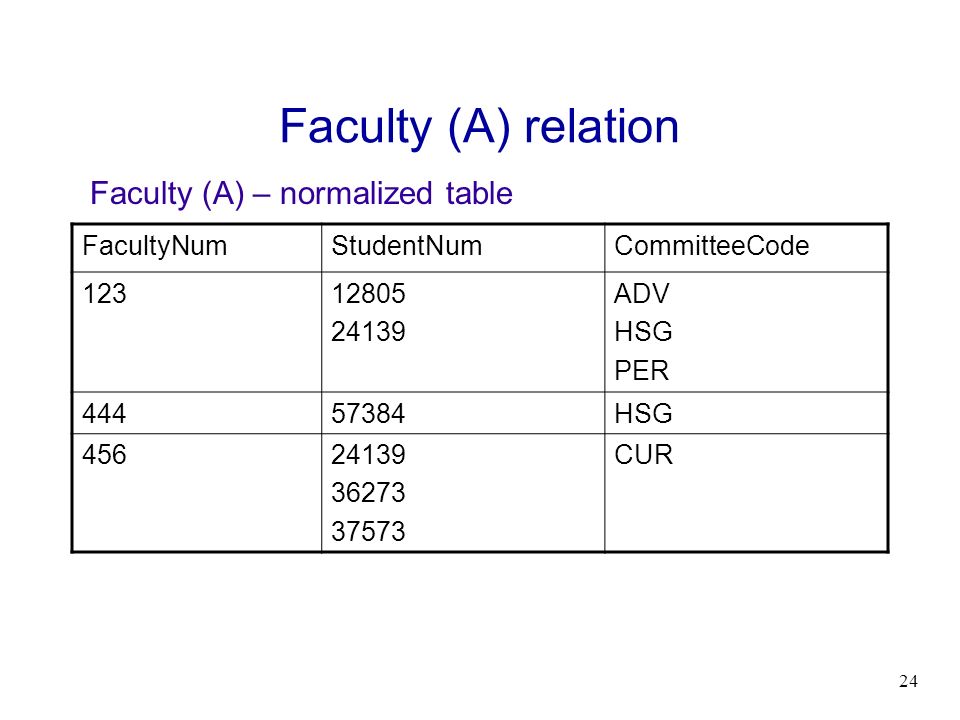Click the faculty number 444 cell

pos(104,414)
